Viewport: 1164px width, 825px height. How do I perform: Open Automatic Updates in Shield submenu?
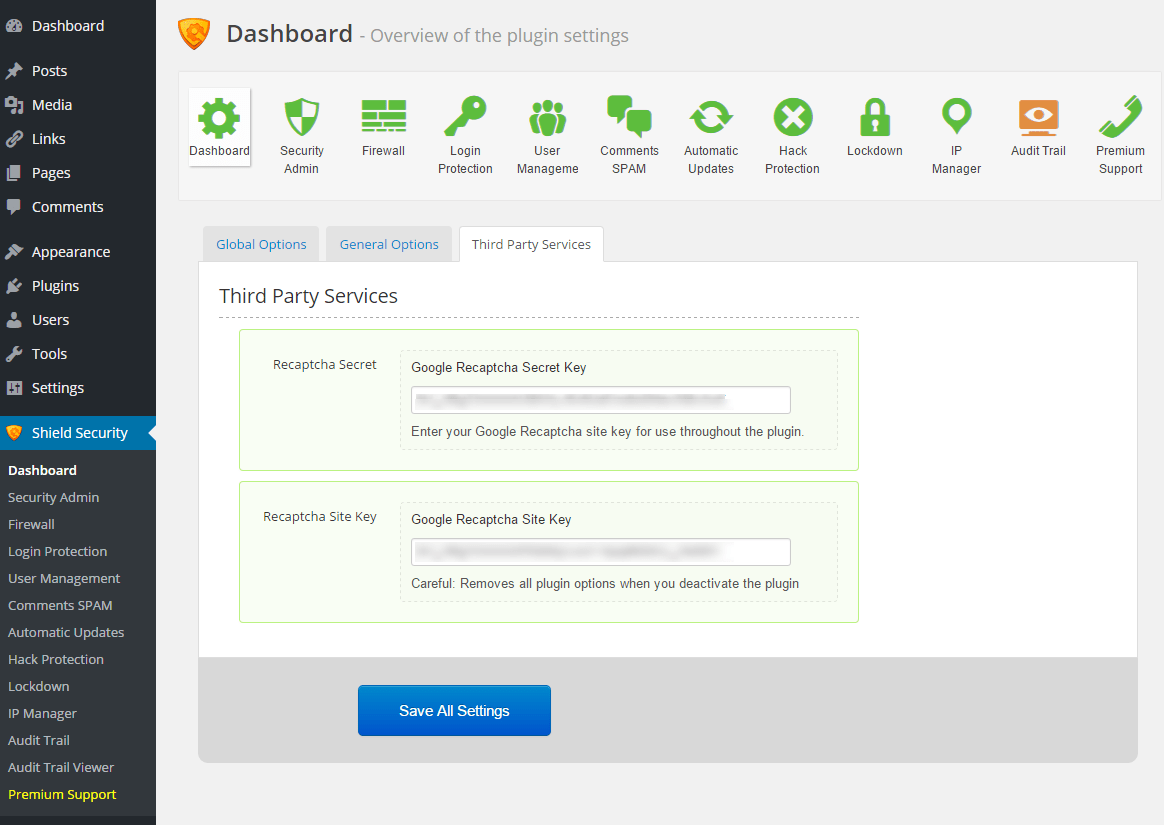(66, 633)
